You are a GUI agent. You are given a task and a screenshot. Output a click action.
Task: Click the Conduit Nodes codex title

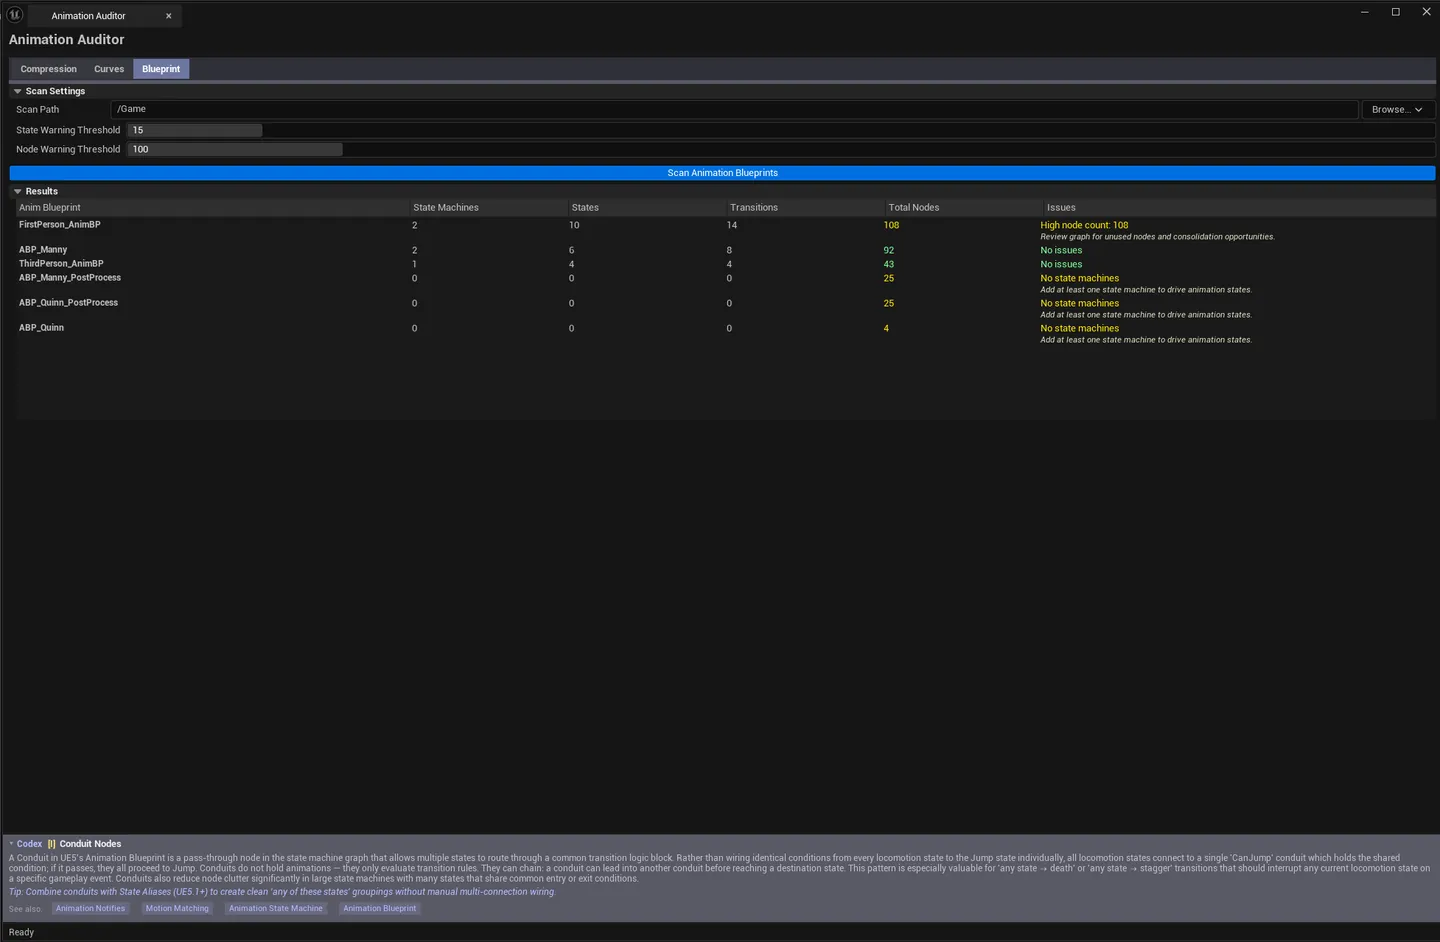pyautogui.click(x=90, y=844)
